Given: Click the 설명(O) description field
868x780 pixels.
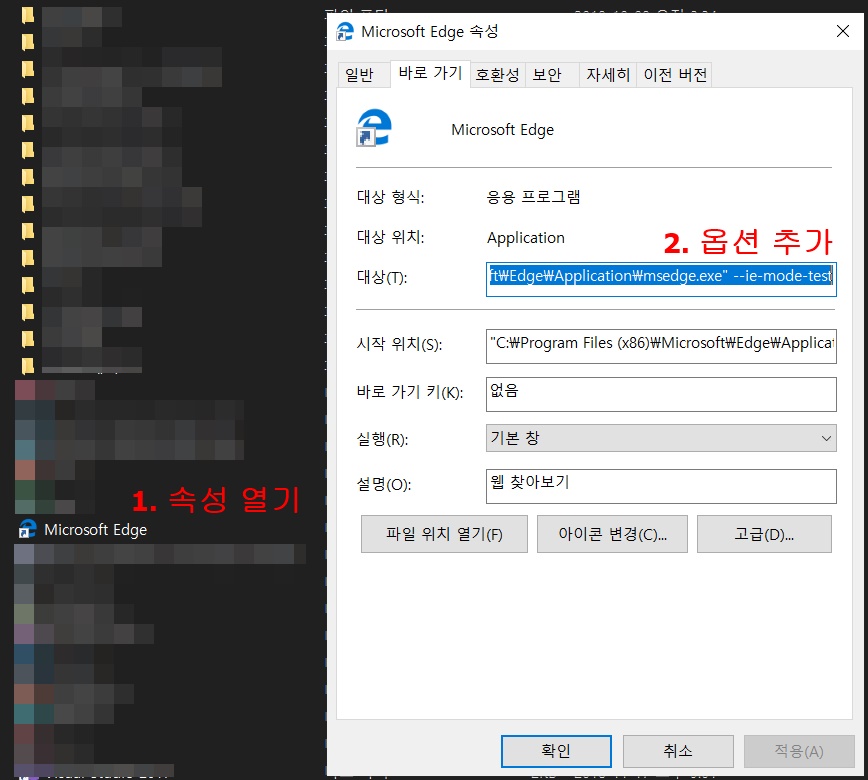Looking at the screenshot, I should tap(661, 486).
